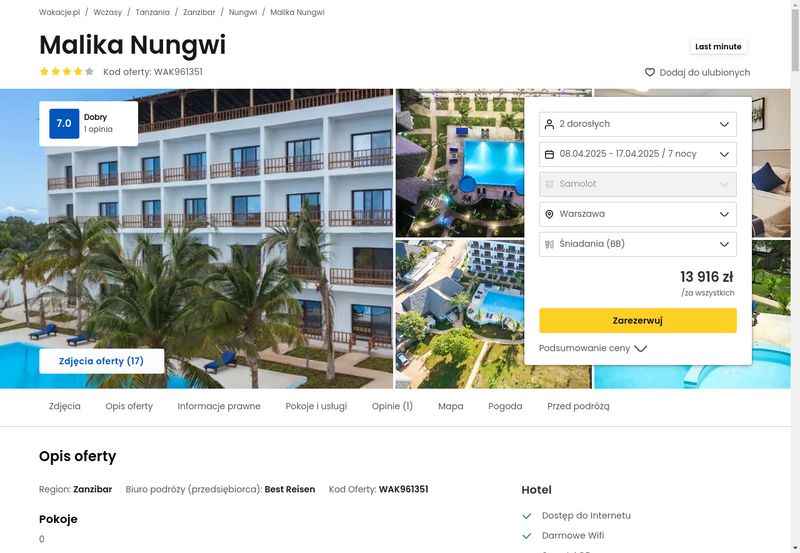This screenshot has width=800, height=553.
Task: Open the 2 dorosłych guests dropdown
Action: (638, 124)
